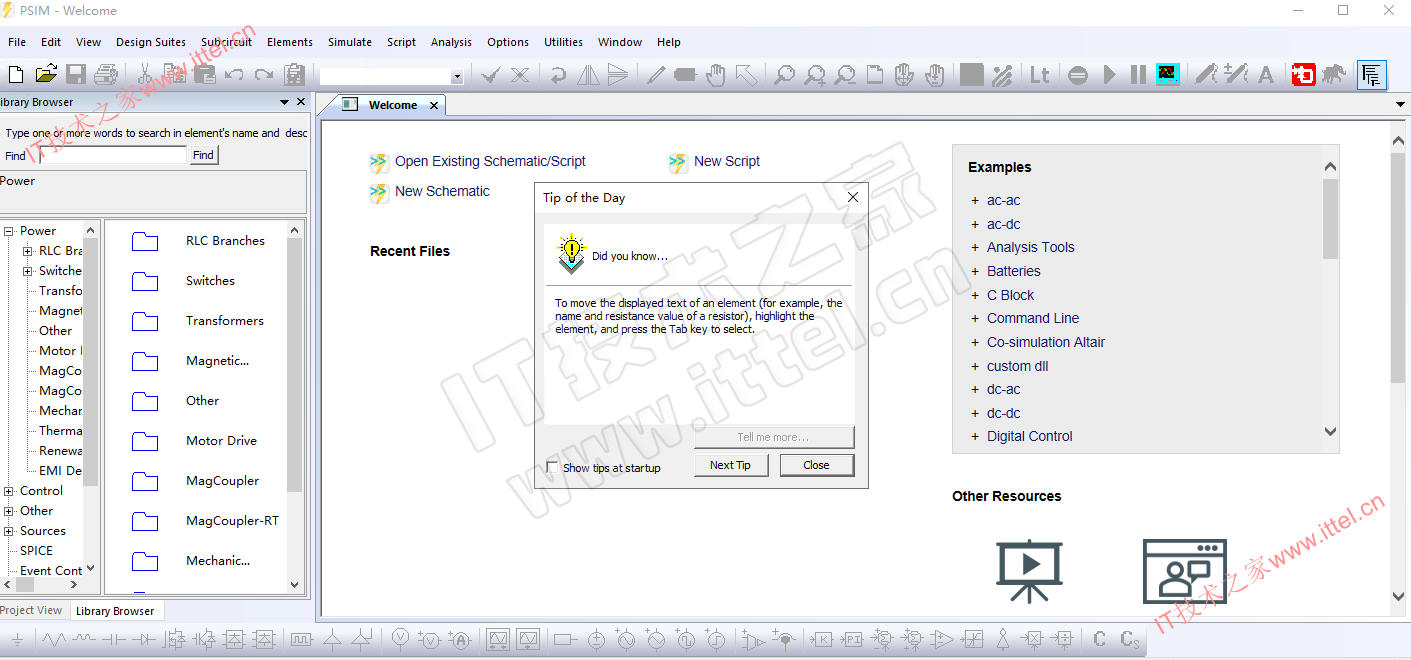Create a new file with toolbar icon
Image resolution: width=1411 pixels, height=660 pixels.
[x=16, y=75]
